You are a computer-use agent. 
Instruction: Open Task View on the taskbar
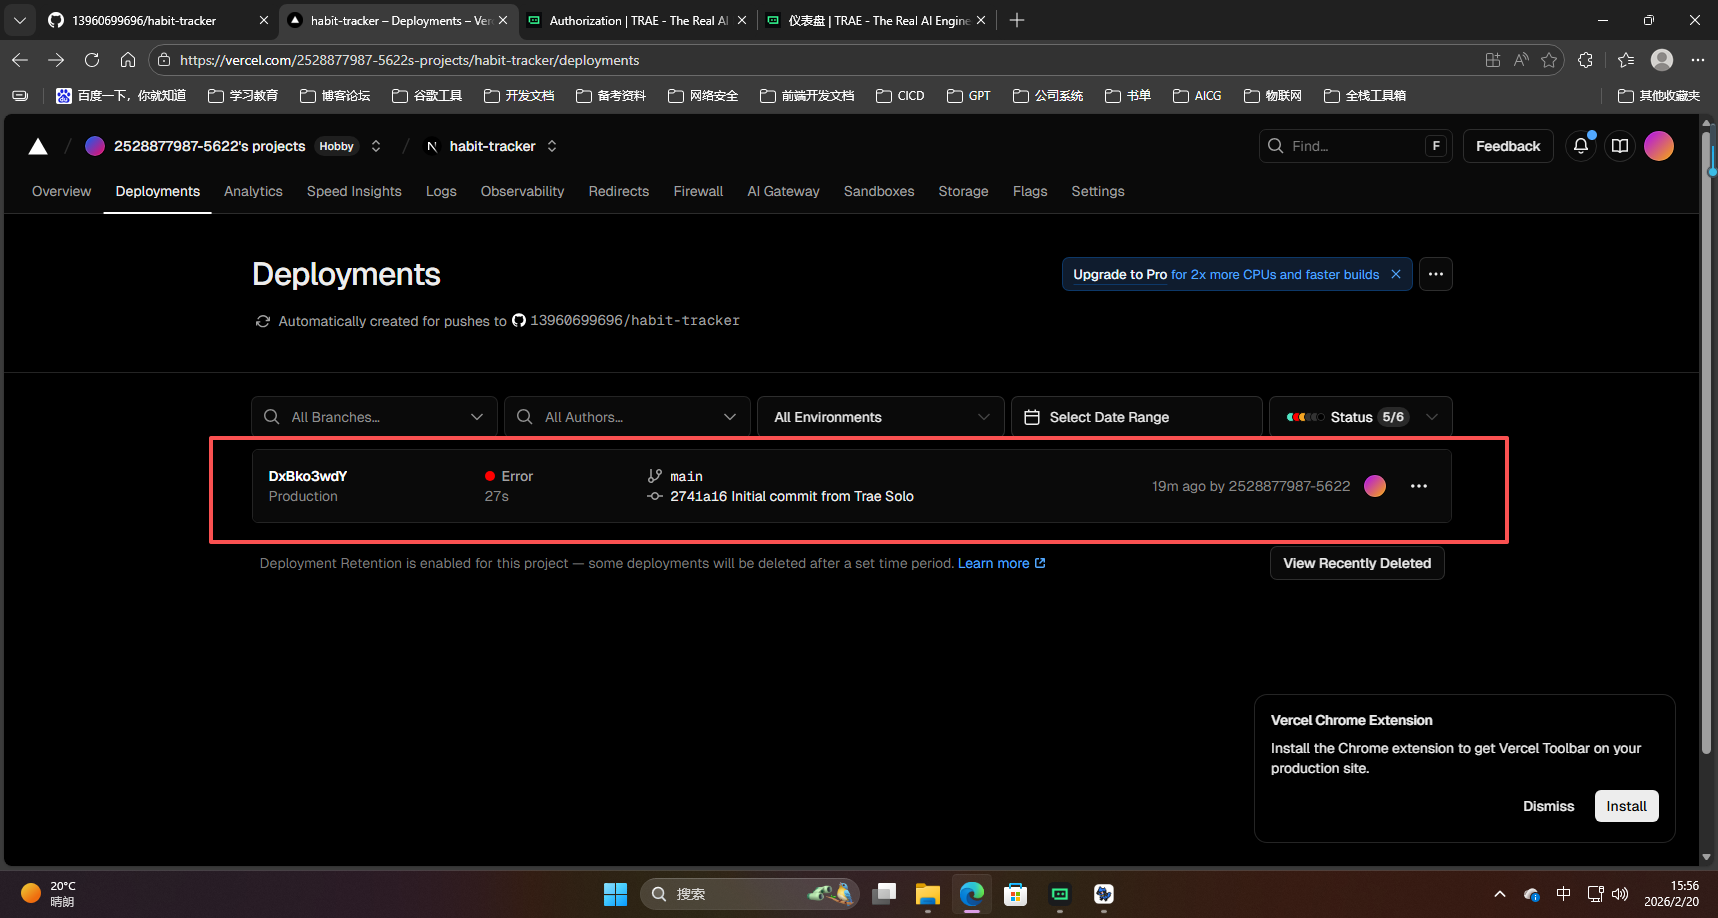click(884, 894)
